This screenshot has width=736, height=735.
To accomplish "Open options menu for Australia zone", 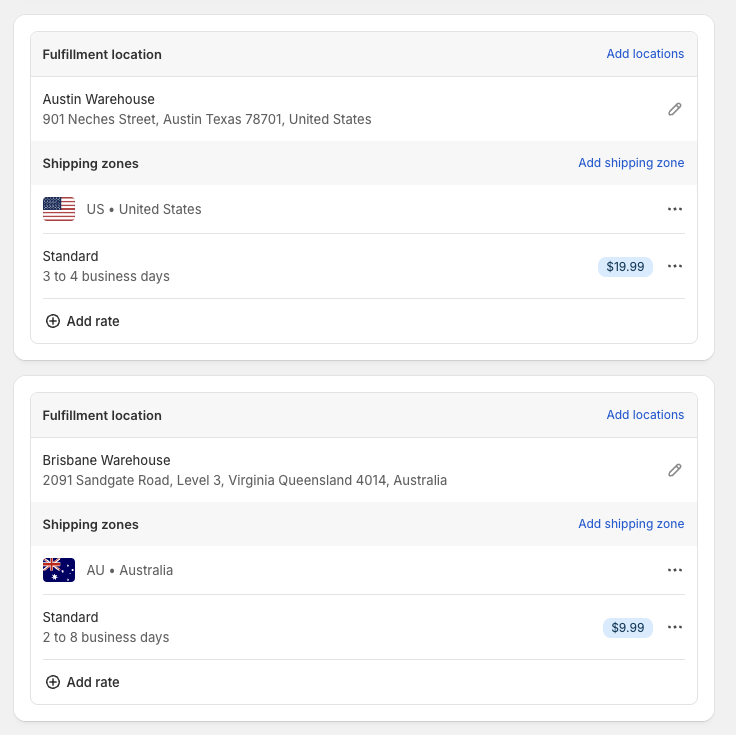I will 675,570.
